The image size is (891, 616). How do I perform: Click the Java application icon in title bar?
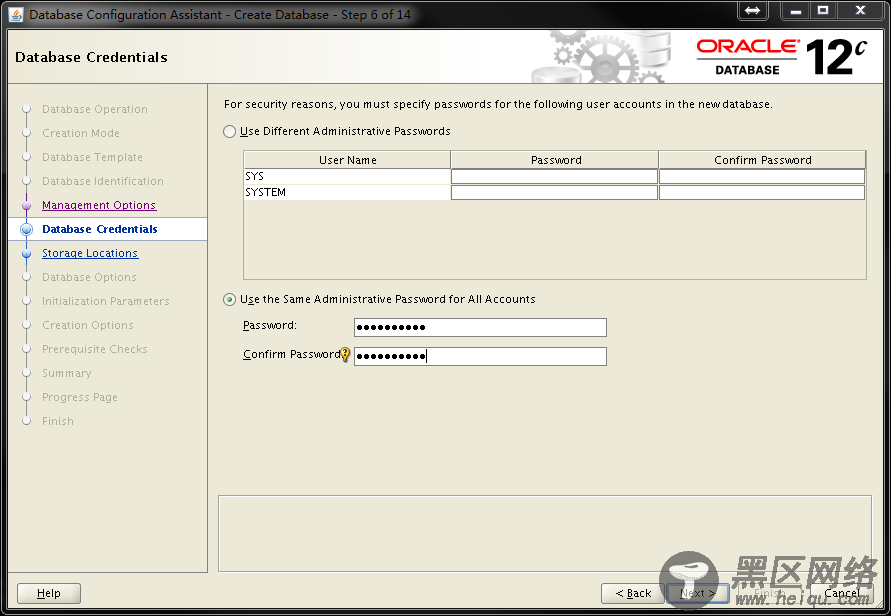tap(15, 14)
